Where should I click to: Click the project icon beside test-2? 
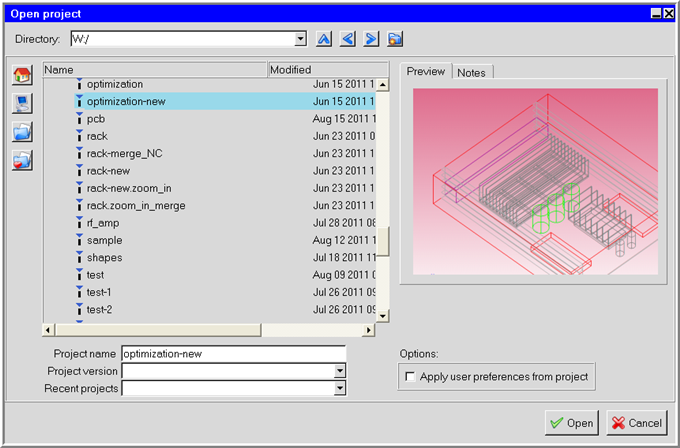pyautogui.click(x=79, y=309)
